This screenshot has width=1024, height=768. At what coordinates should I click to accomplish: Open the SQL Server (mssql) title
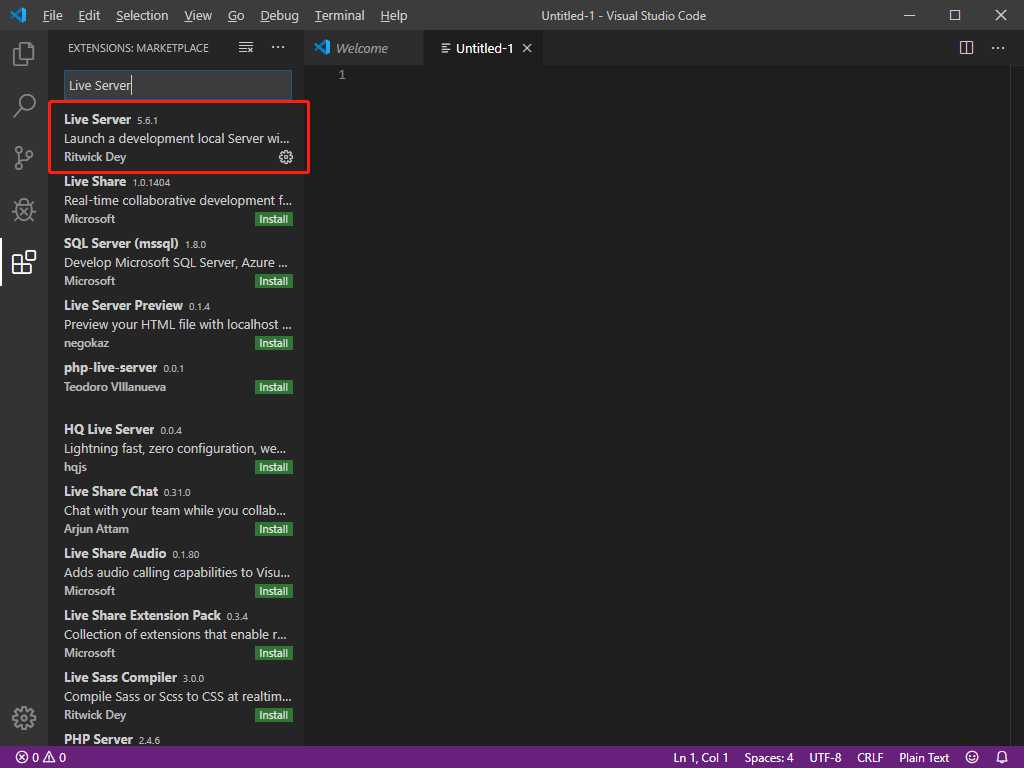tap(121, 244)
